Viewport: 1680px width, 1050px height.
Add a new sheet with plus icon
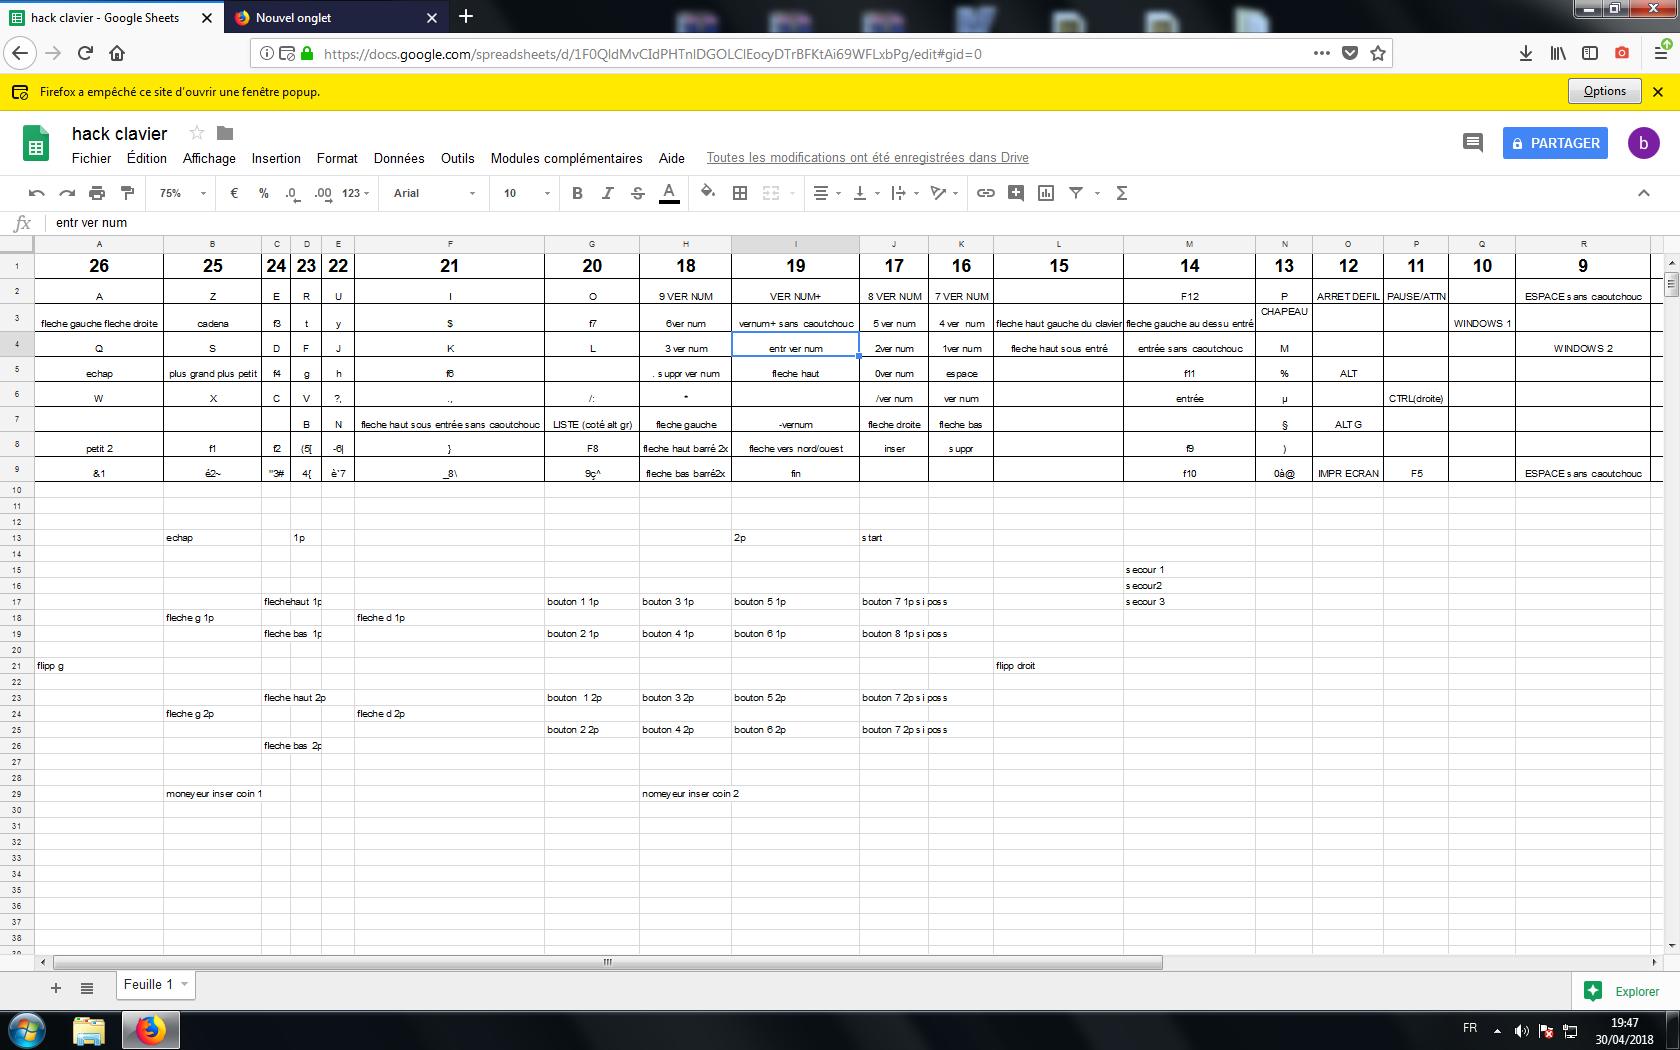click(x=56, y=988)
